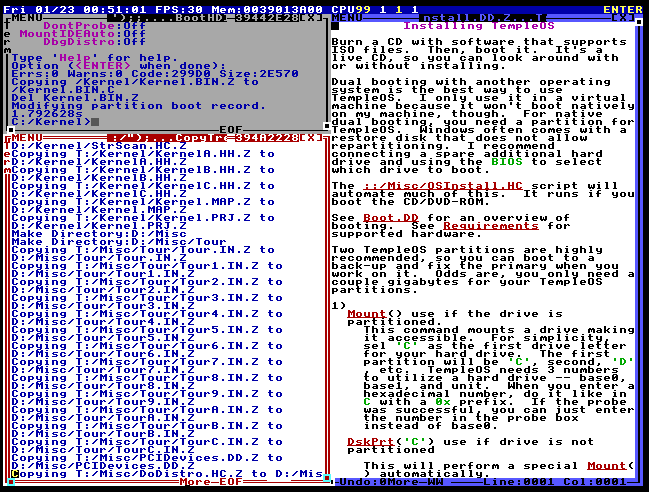Click the Errs:0 Warns:0 compile result line
This screenshot has width=649, height=492.
[x=155, y=74]
